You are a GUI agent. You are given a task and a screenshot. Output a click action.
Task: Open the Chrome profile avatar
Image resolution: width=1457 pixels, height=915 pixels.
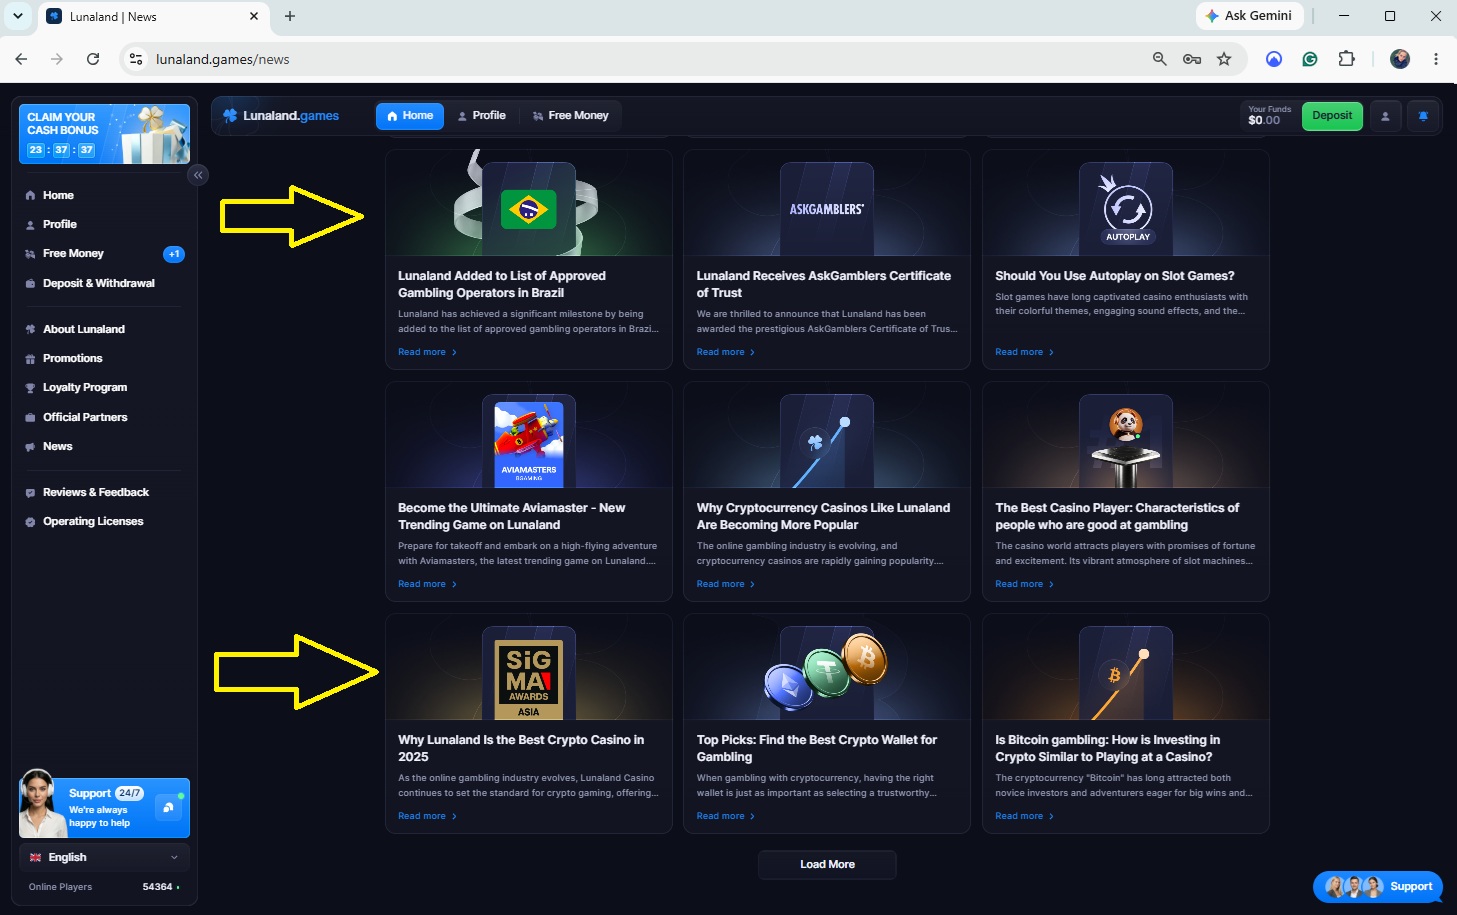point(1400,59)
